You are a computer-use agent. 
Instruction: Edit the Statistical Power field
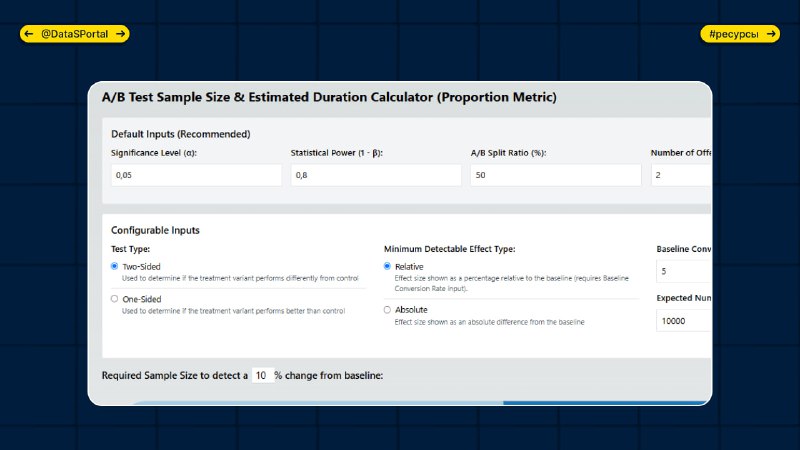coord(376,175)
